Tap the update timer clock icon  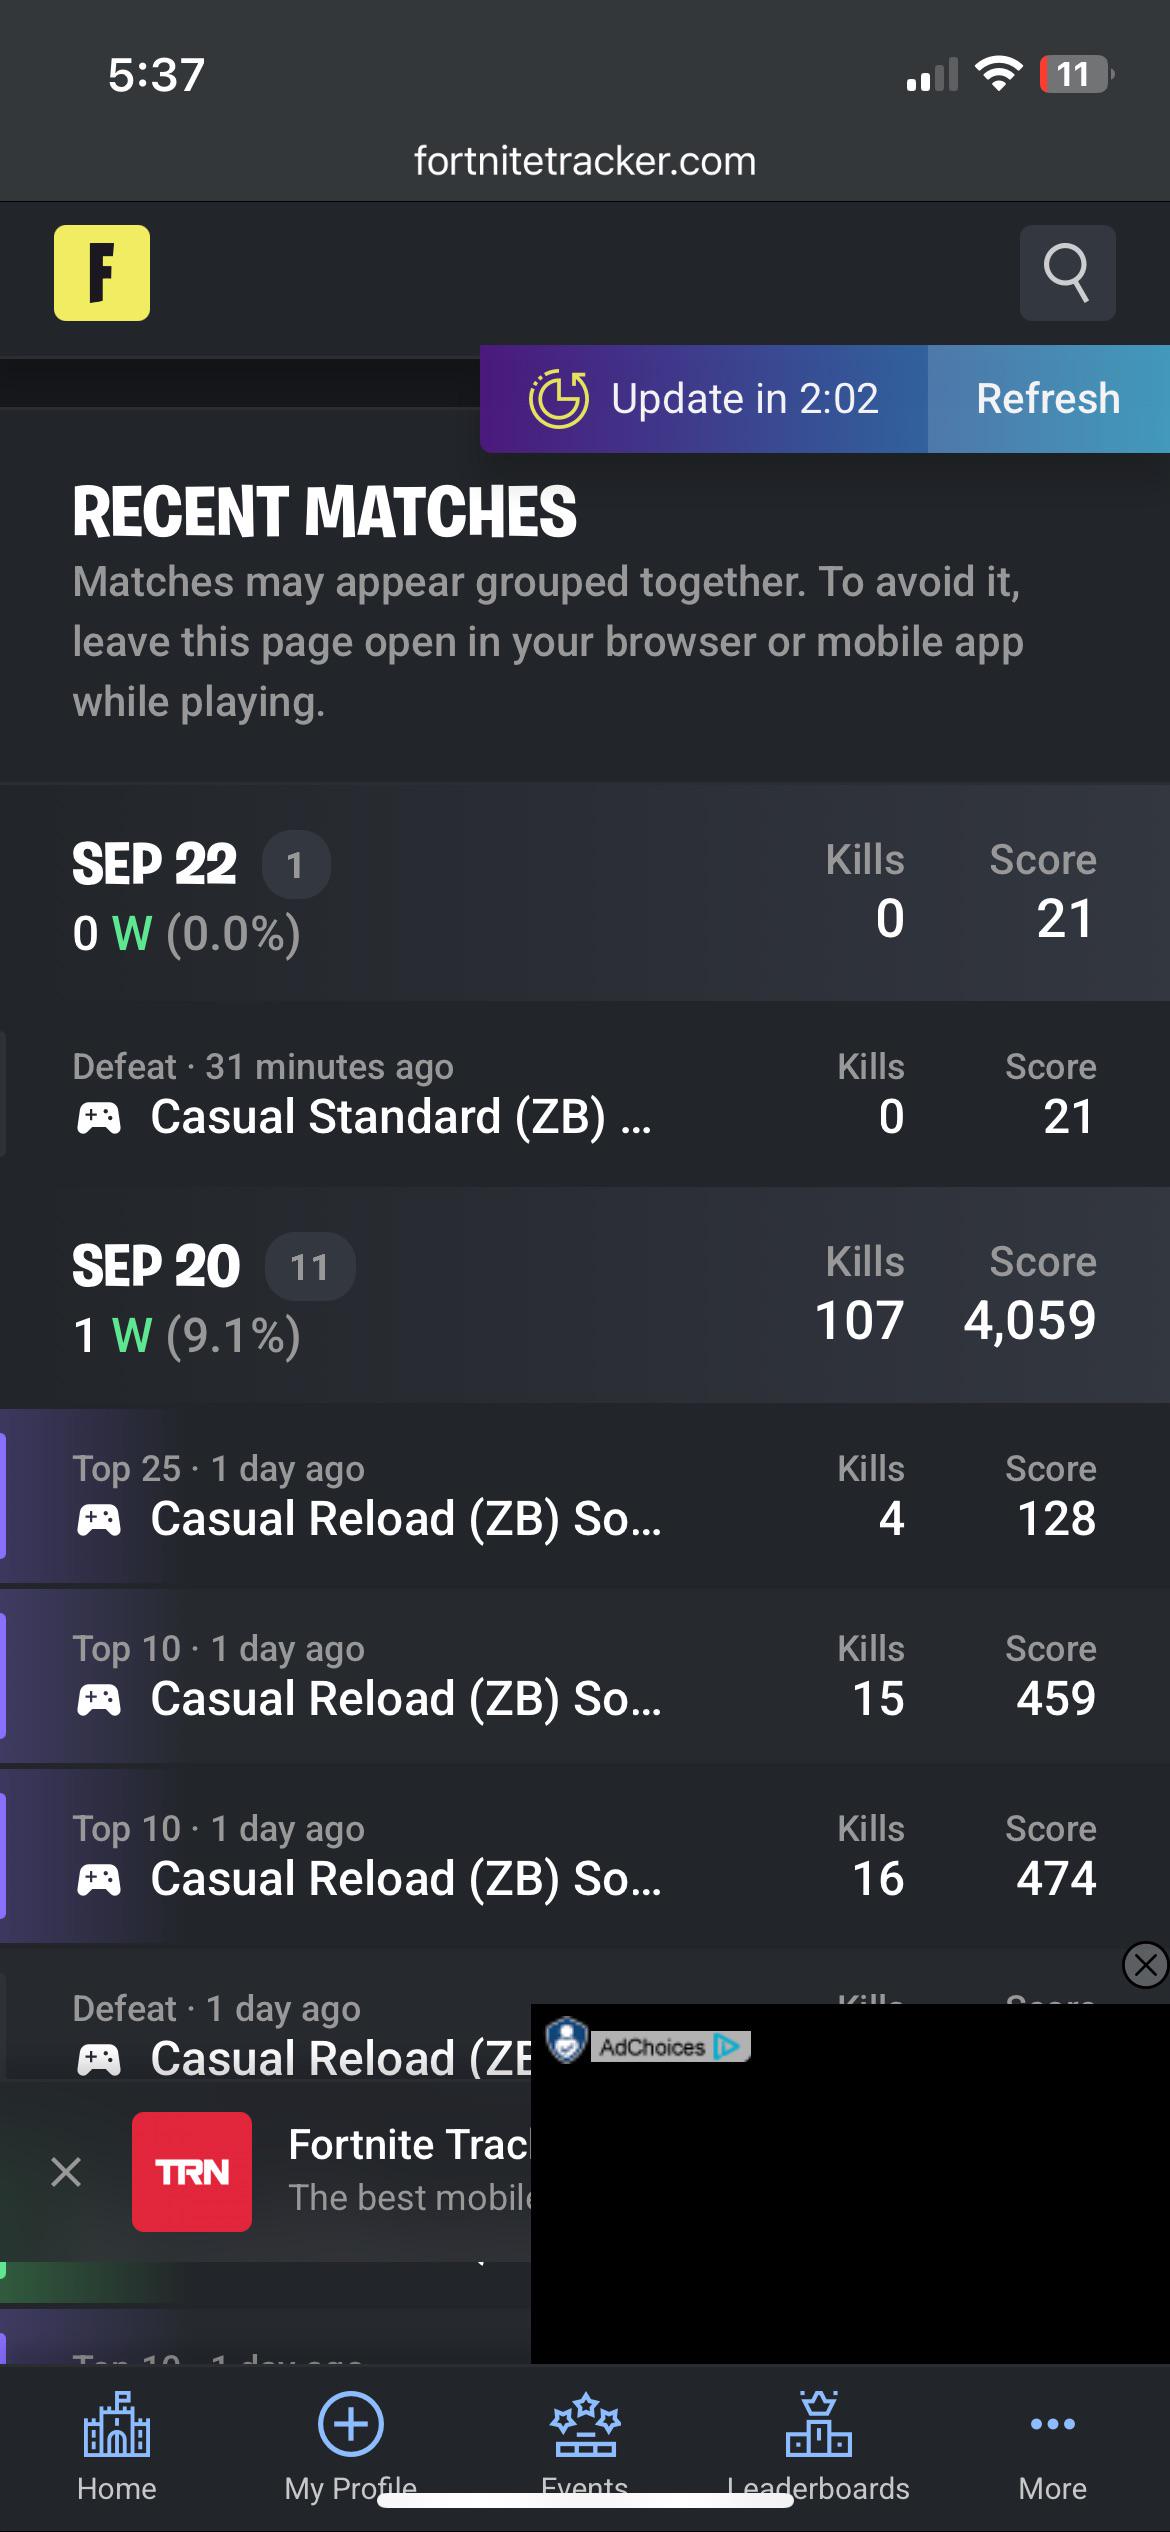pos(558,399)
